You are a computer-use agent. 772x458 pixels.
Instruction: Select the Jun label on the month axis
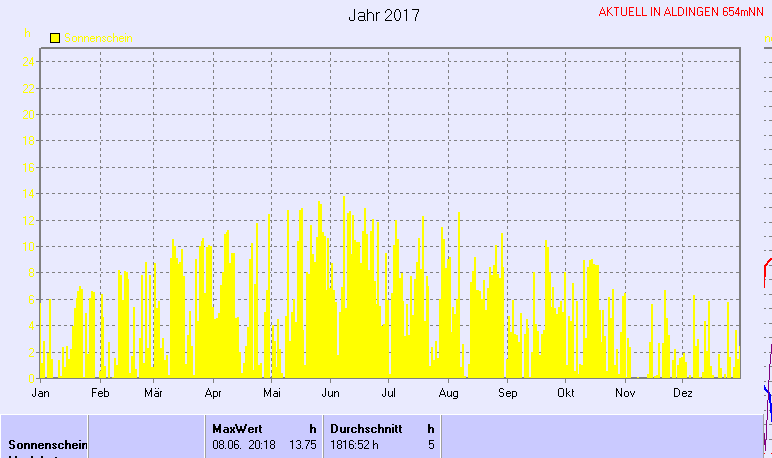pos(330,394)
